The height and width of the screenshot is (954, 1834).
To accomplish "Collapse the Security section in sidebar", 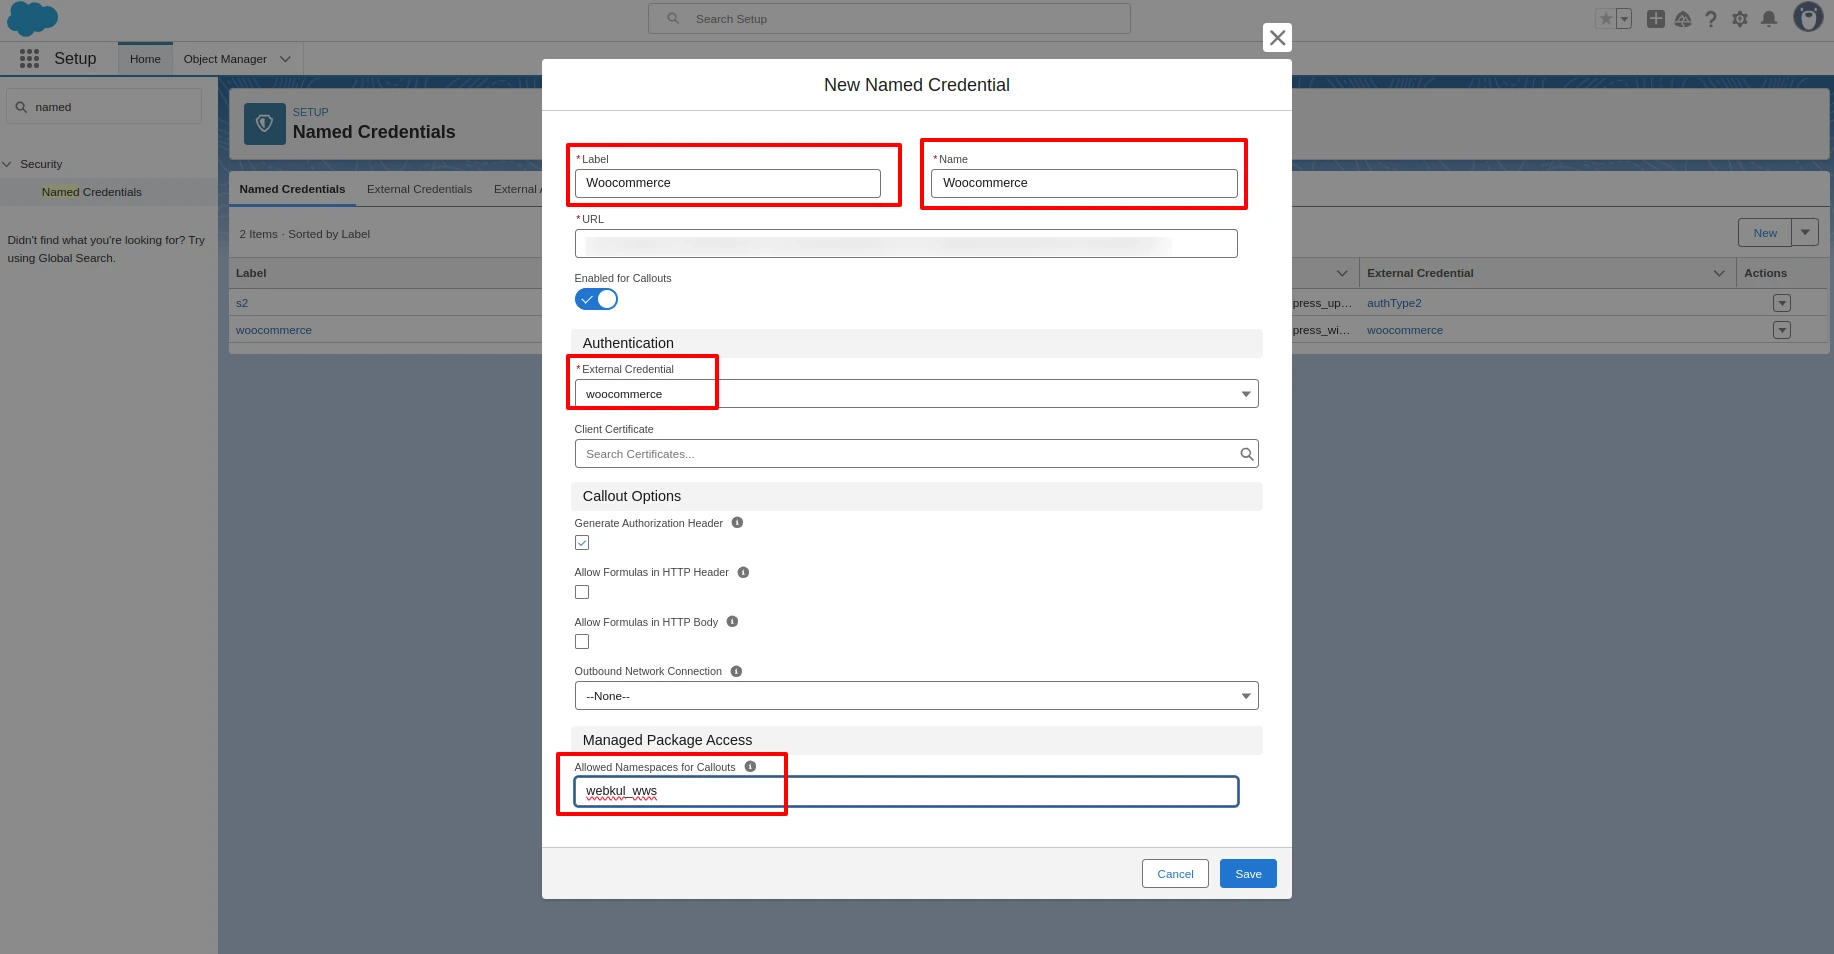I will pos(8,164).
